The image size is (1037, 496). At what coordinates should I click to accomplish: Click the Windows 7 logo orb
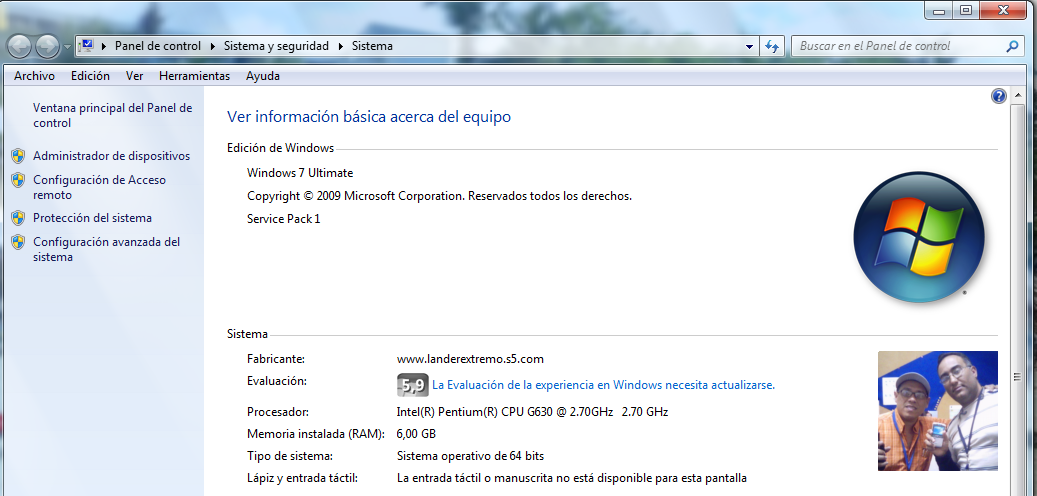[919, 237]
